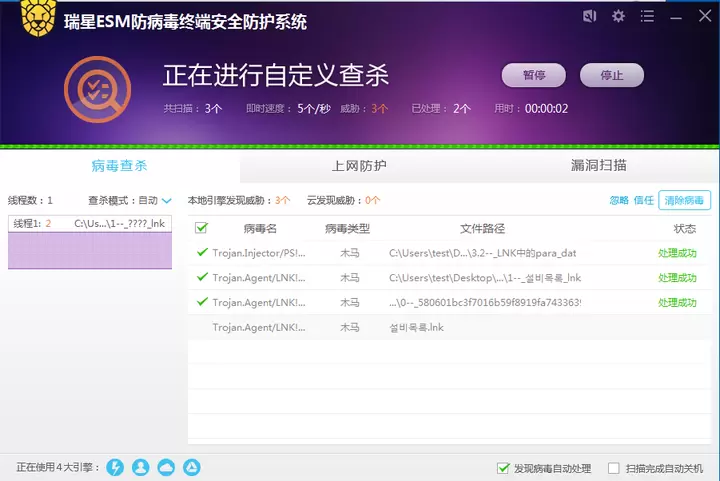This screenshot has height=481, width=720.
Task: Click the cloud engine icon
Action: click(166, 467)
